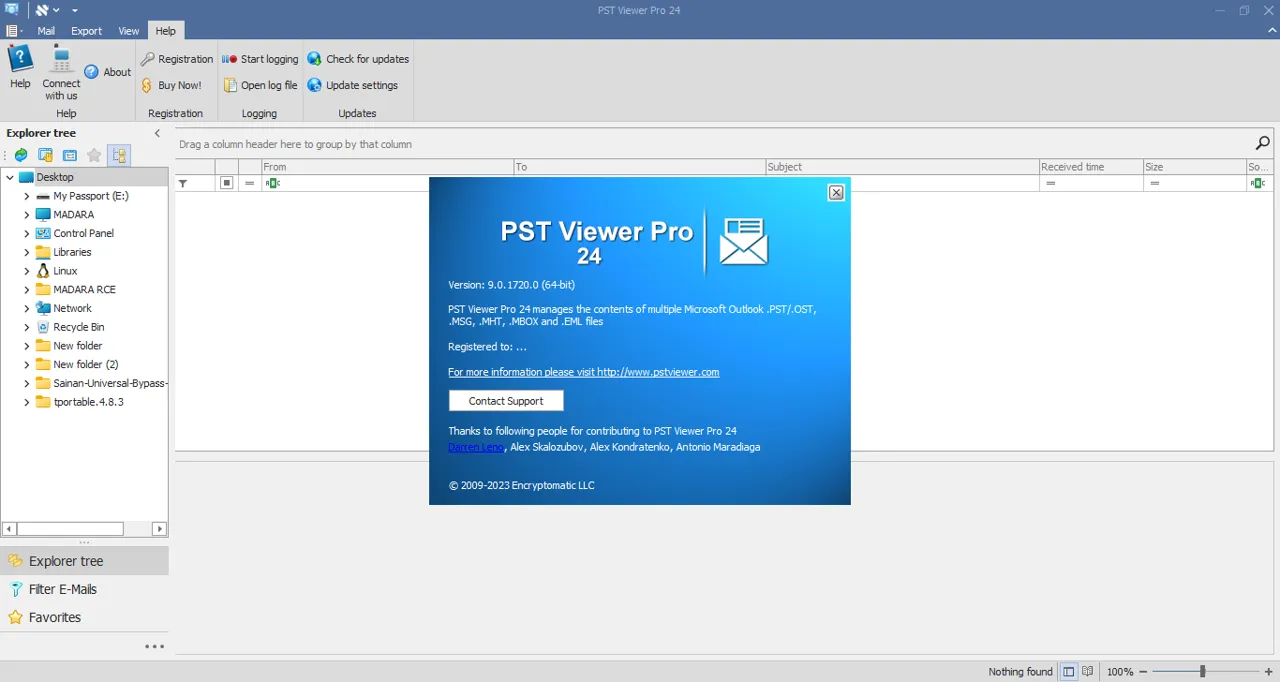This screenshot has width=1280, height=682.
Task: Expand the Network node
Action: point(27,308)
